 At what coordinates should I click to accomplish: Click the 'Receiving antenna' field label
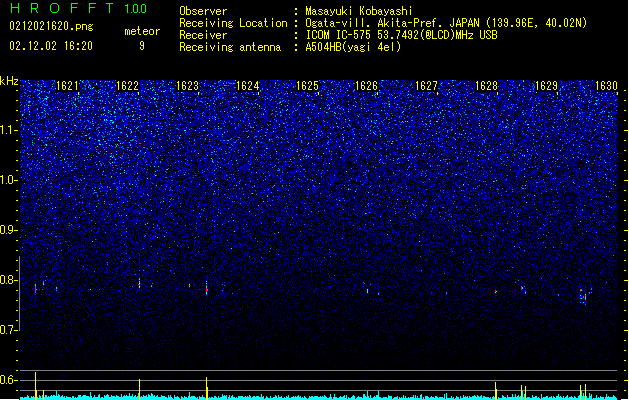230,47
